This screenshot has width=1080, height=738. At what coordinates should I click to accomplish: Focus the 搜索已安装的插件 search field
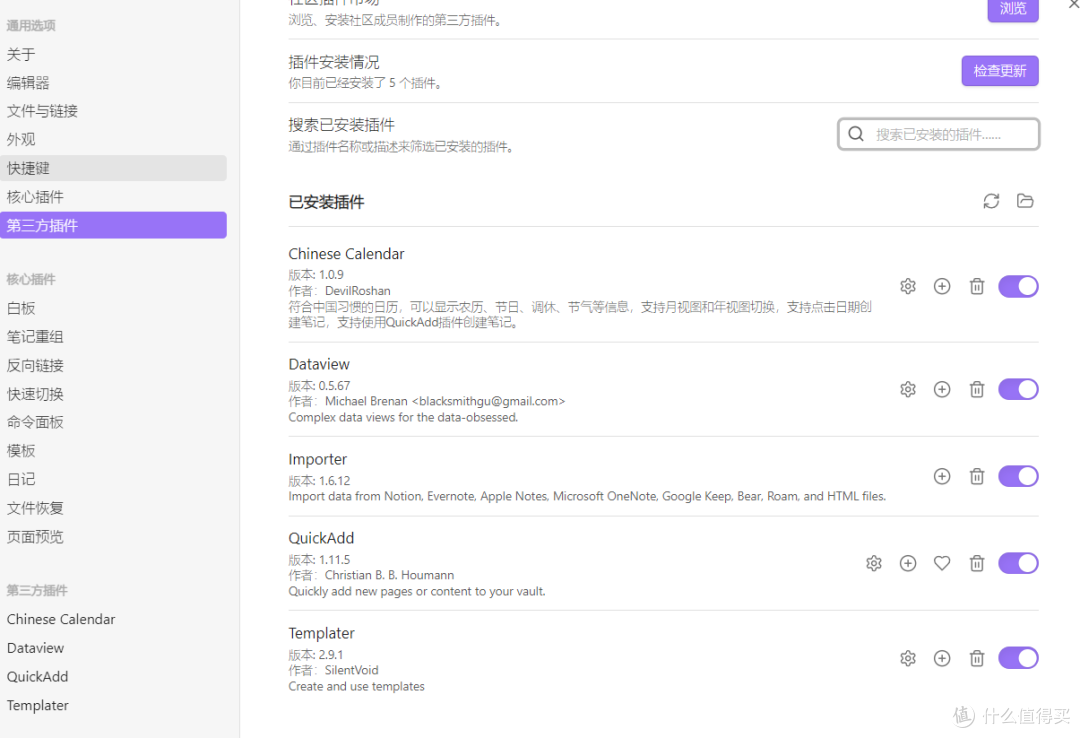tap(938, 134)
